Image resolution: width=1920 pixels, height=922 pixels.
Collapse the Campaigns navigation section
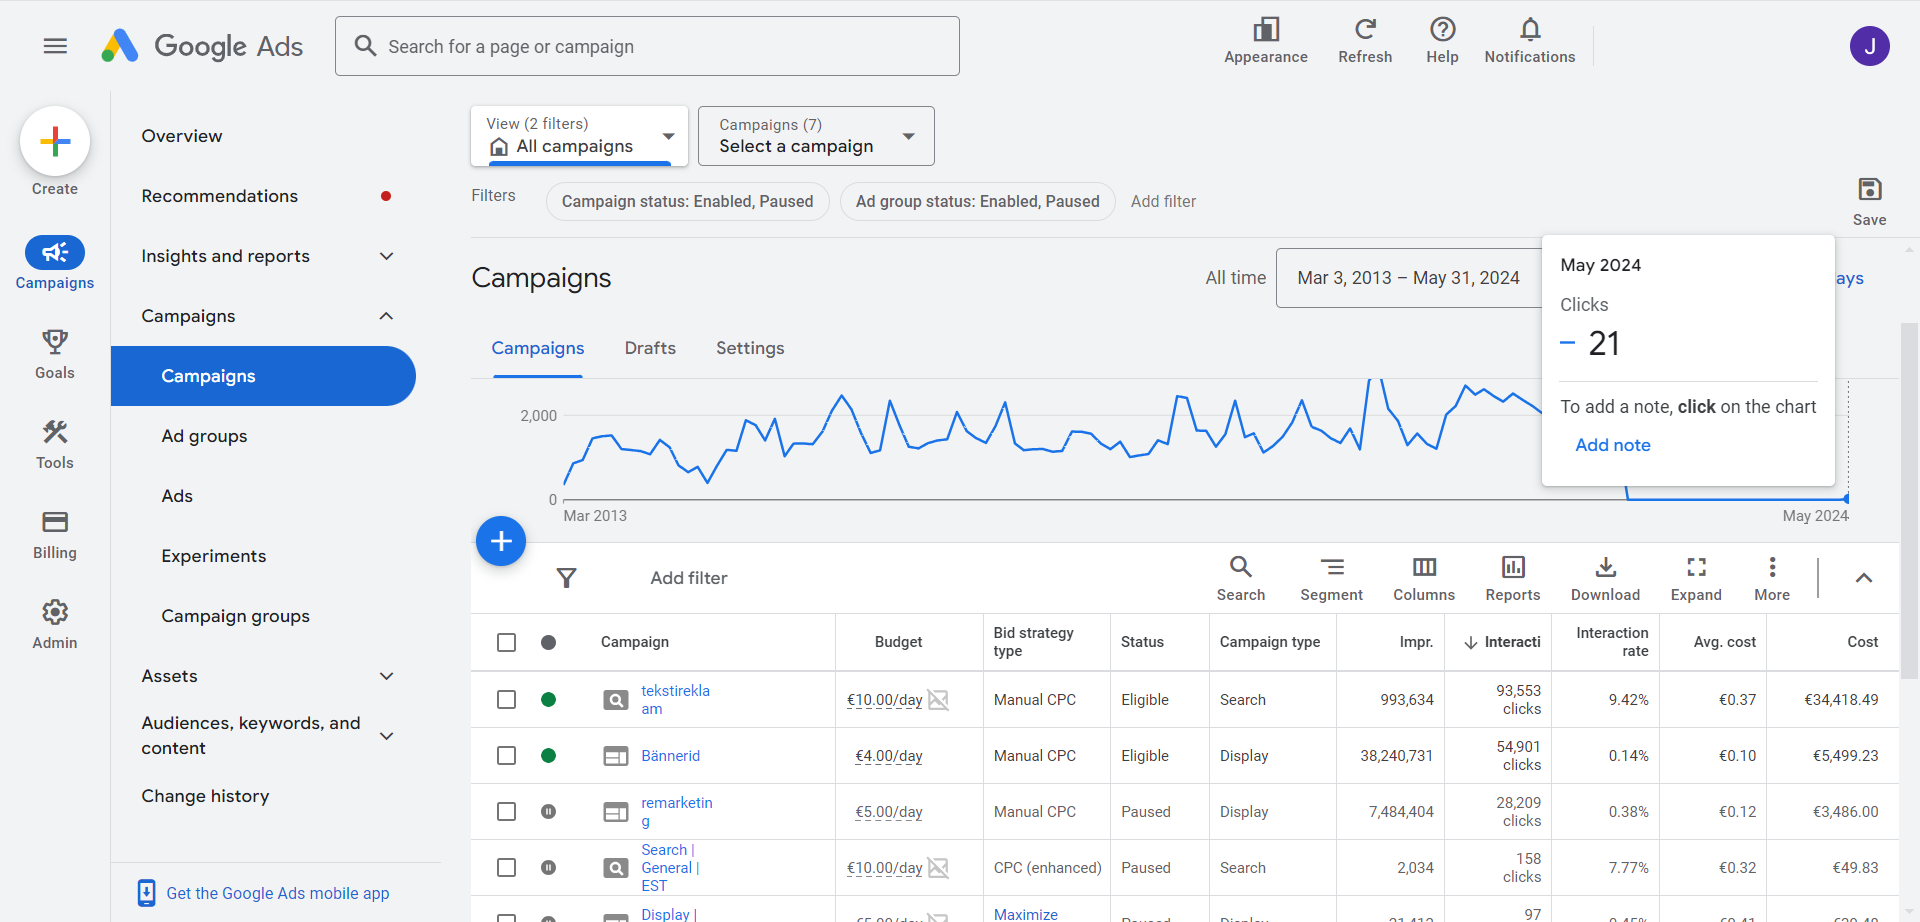point(386,316)
